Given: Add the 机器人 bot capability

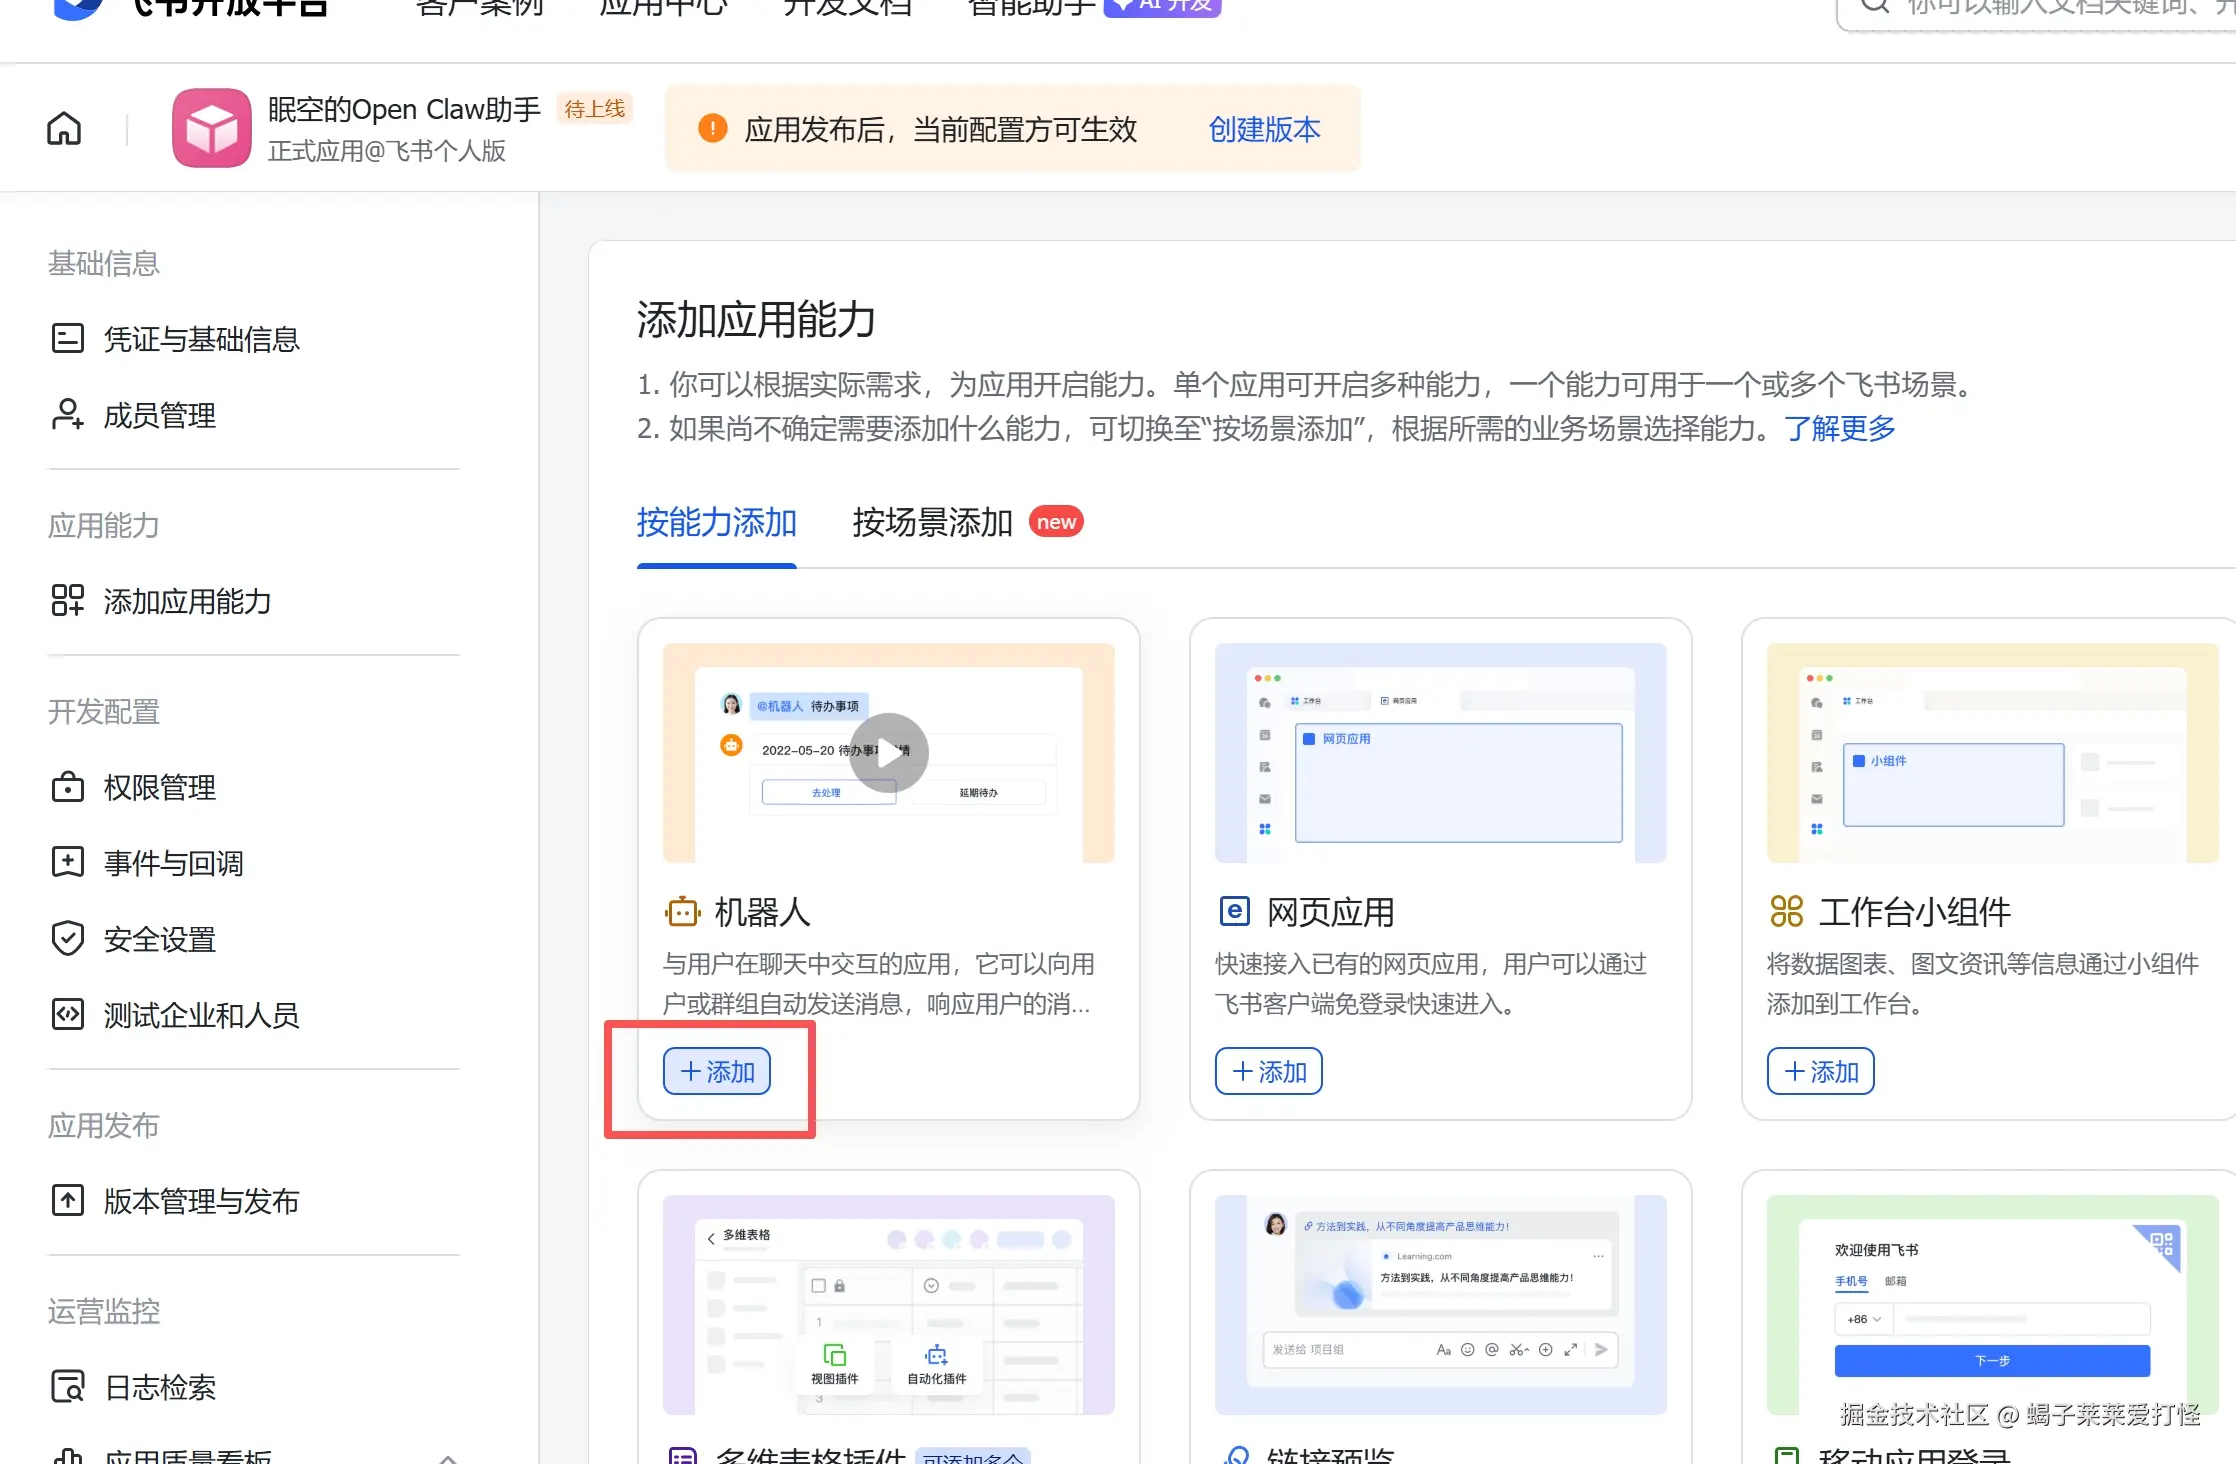Looking at the screenshot, I should (x=717, y=1071).
